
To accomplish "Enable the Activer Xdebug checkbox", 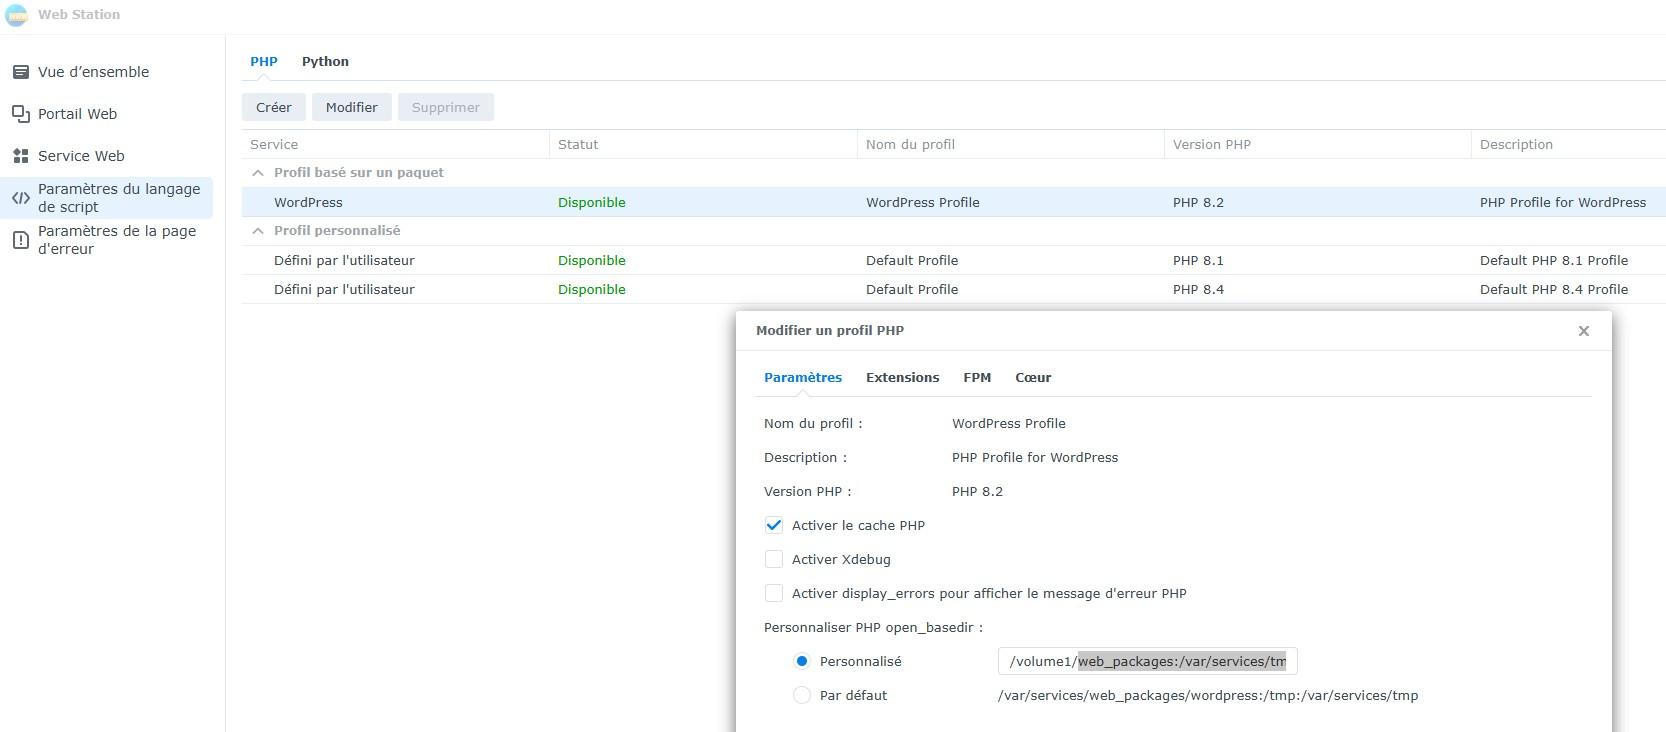I will [x=774, y=560].
